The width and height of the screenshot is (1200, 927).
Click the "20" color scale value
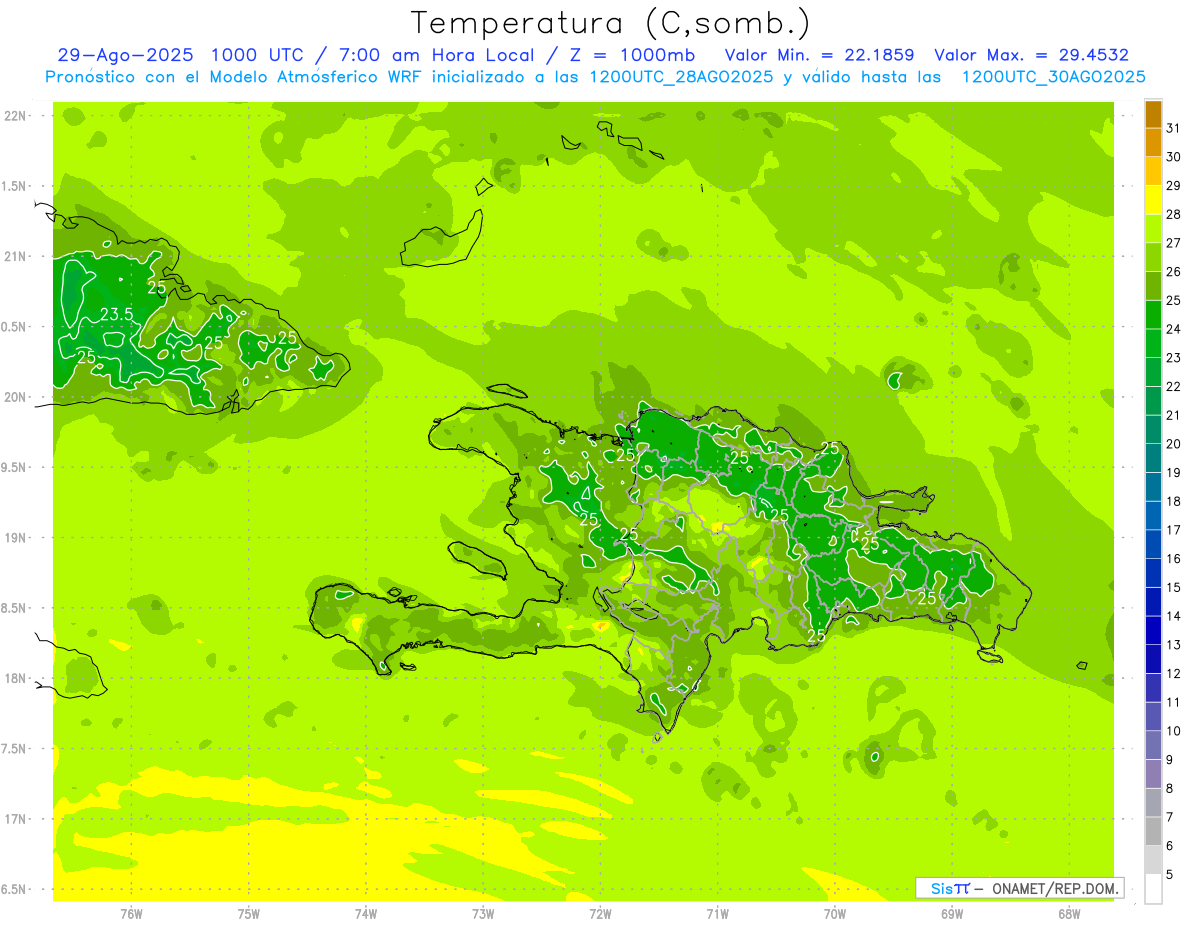(1174, 444)
